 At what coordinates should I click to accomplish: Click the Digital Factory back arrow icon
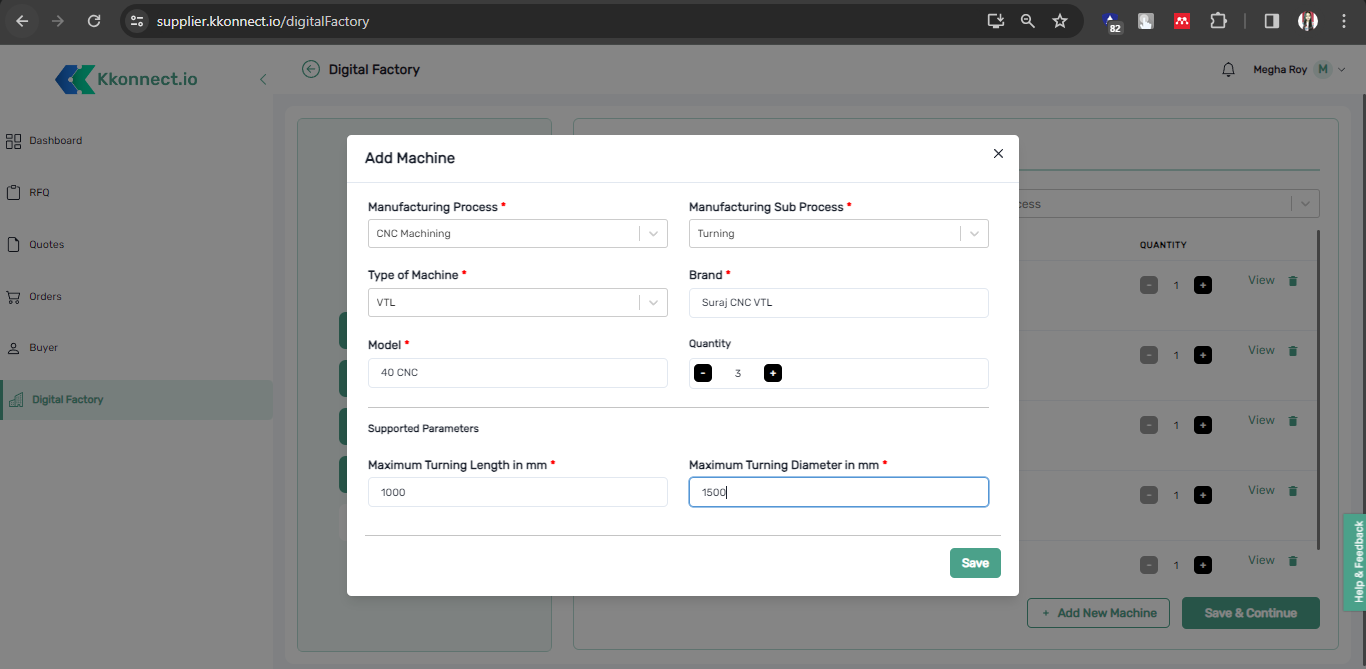311,69
